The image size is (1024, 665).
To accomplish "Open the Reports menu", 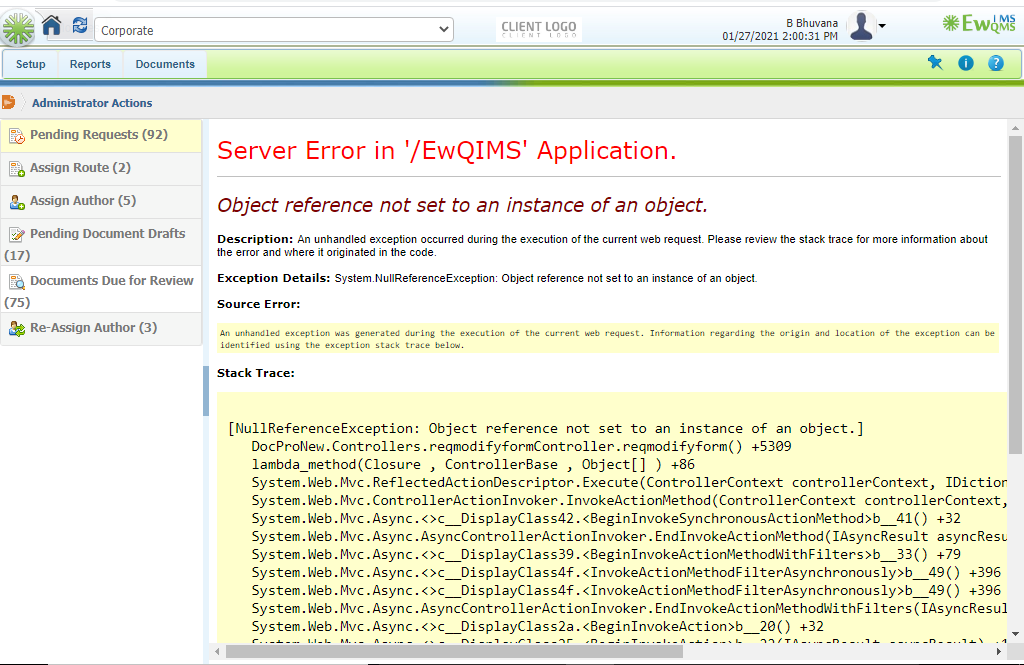I will (90, 64).
